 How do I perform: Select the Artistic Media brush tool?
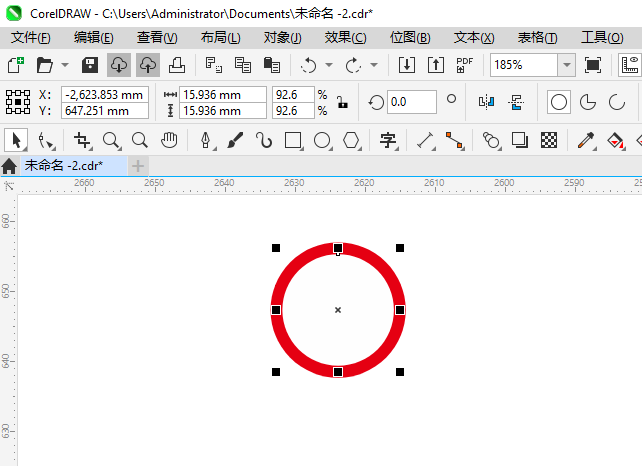[x=235, y=140]
